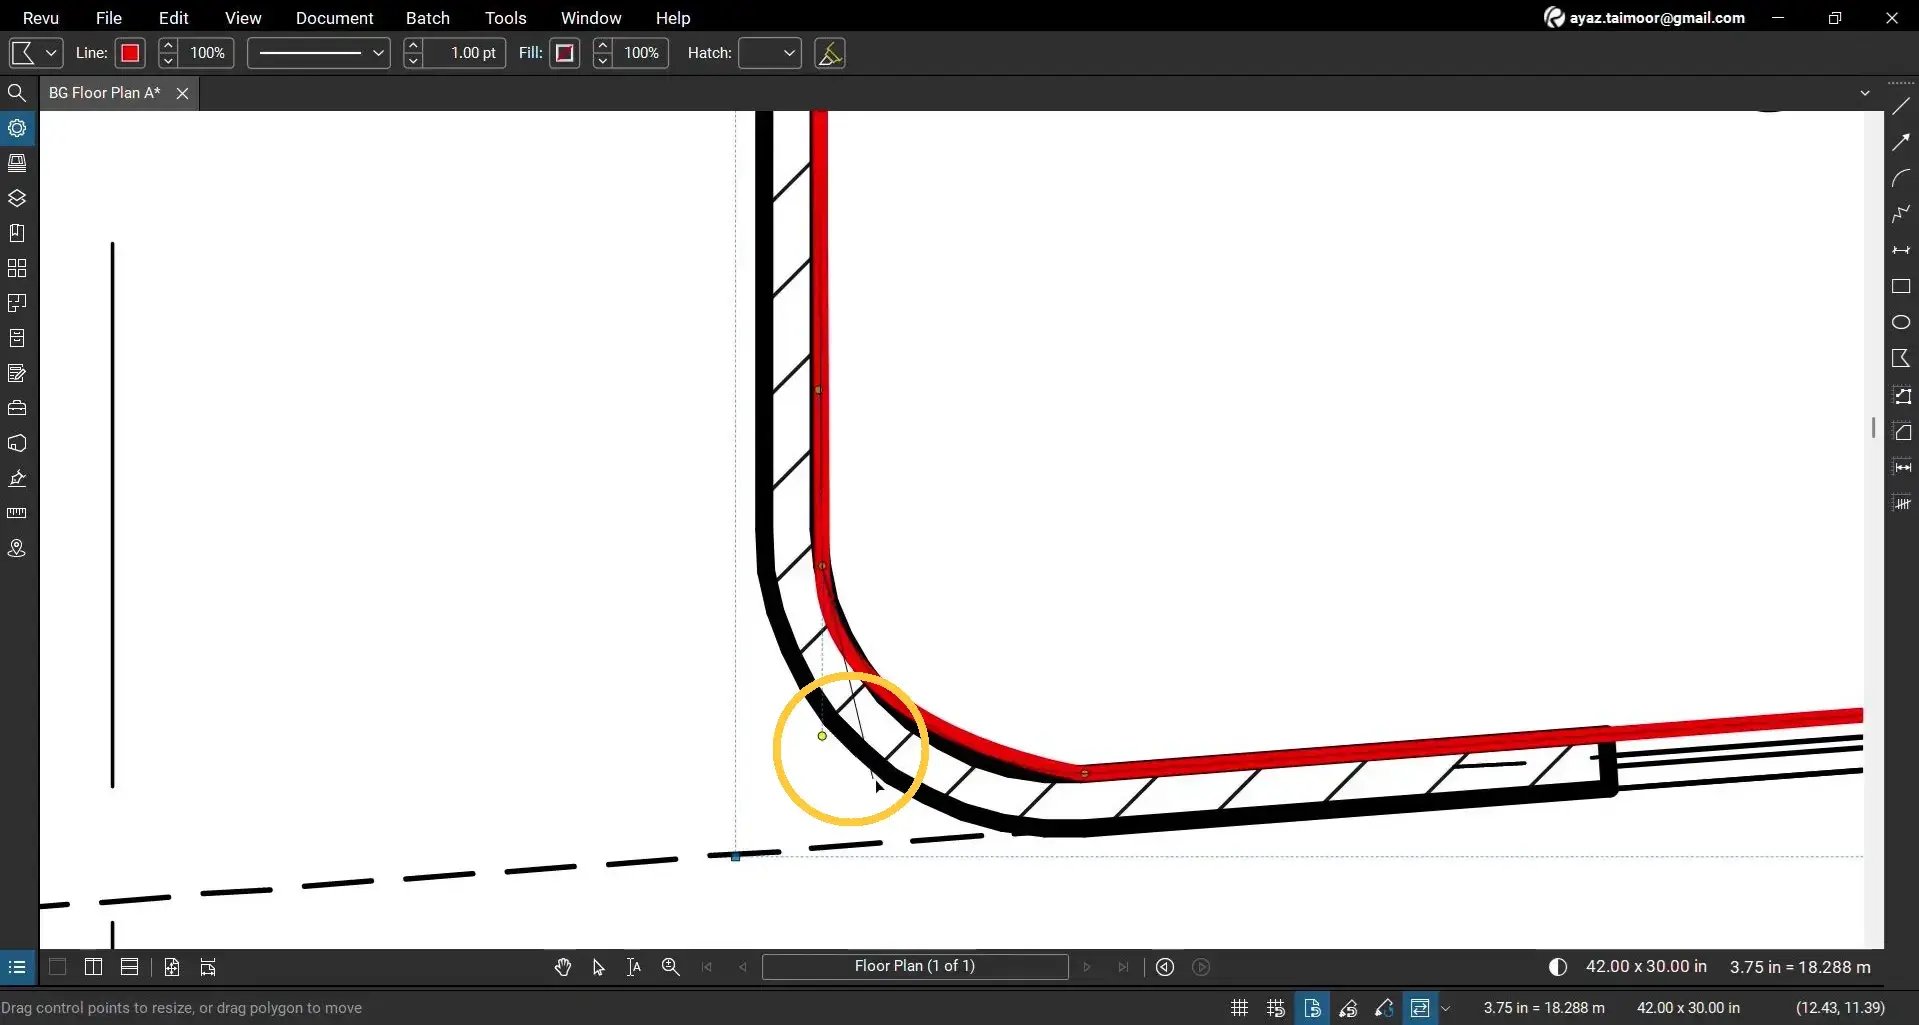Select the Zoom tool near the page controls

pyautogui.click(x=670, y=966)
